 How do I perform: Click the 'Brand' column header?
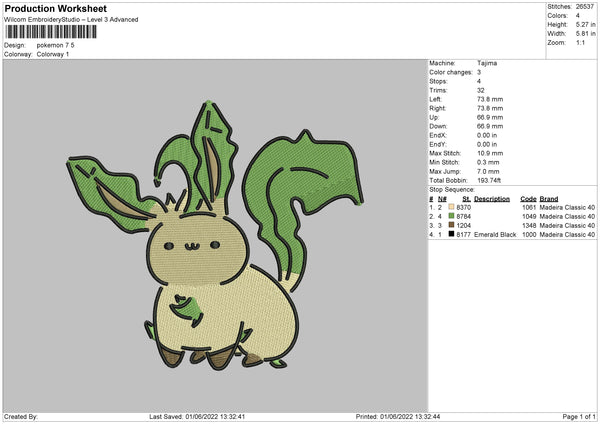(549, 199)
